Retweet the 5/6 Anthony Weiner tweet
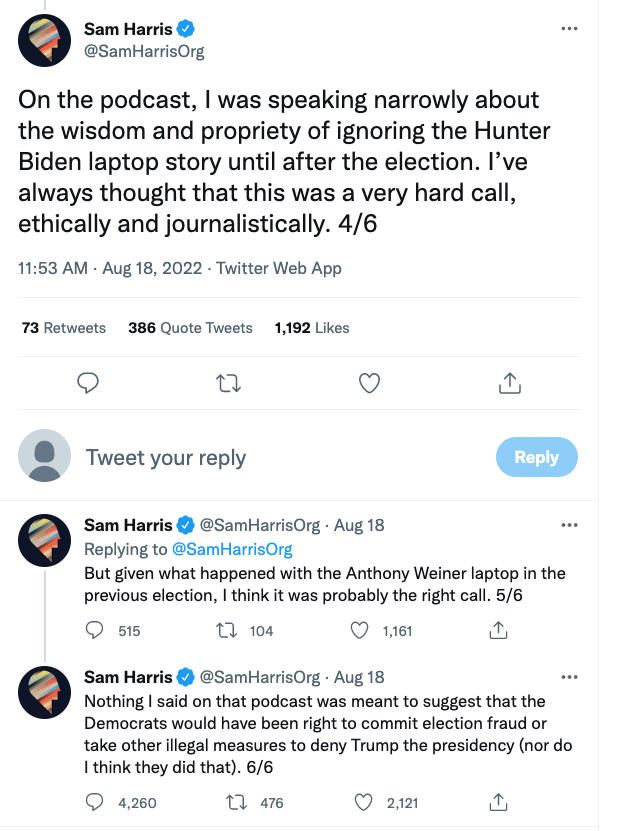 click(x=227, y=630)
